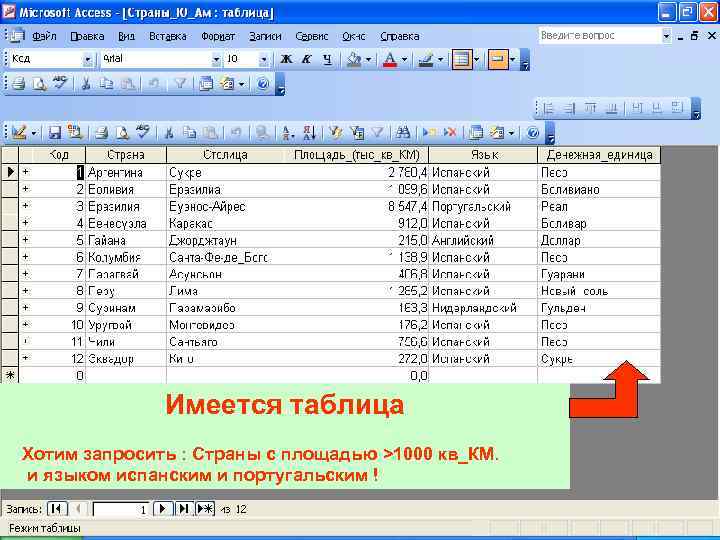
Task: Select row selector for the Боливия record
Action: point(10,189)
